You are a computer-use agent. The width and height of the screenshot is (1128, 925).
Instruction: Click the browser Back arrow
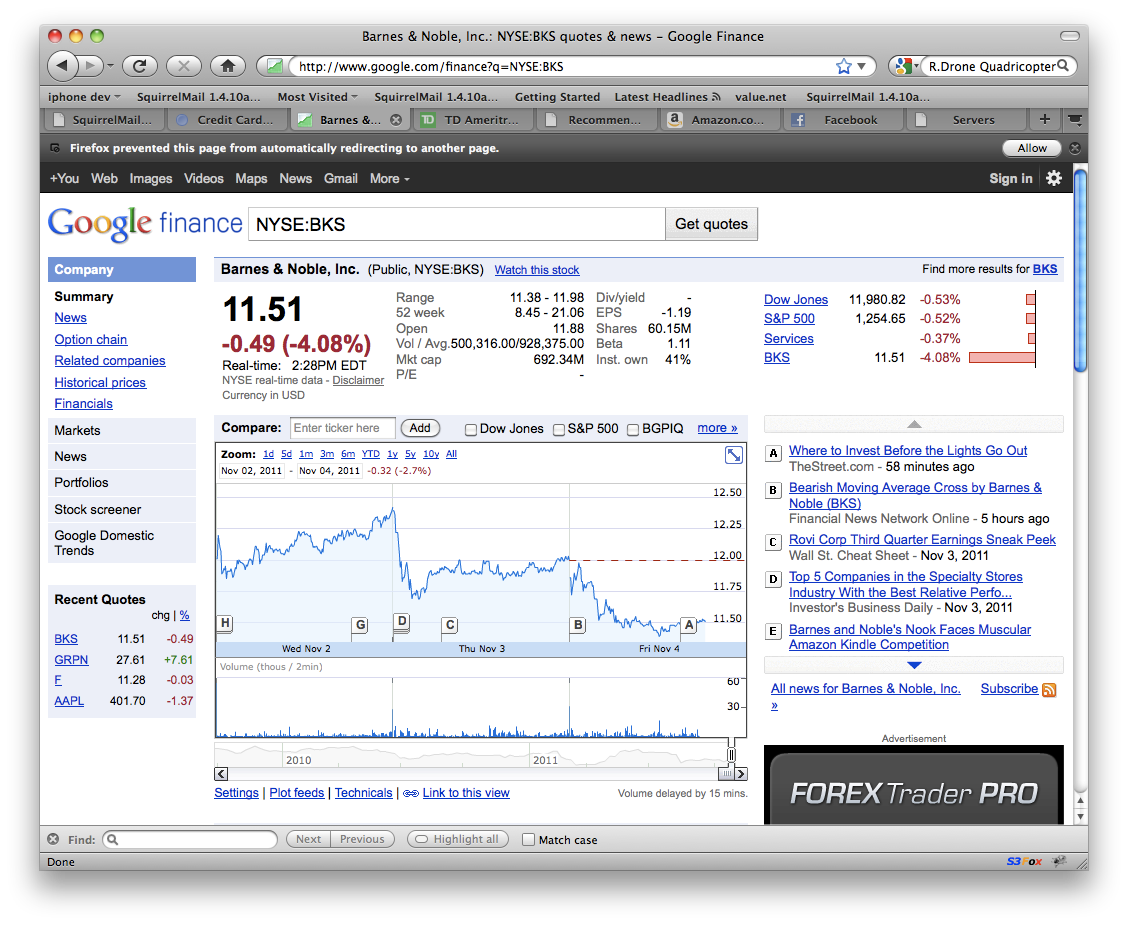pyautogui.click(x=62, y=66)
